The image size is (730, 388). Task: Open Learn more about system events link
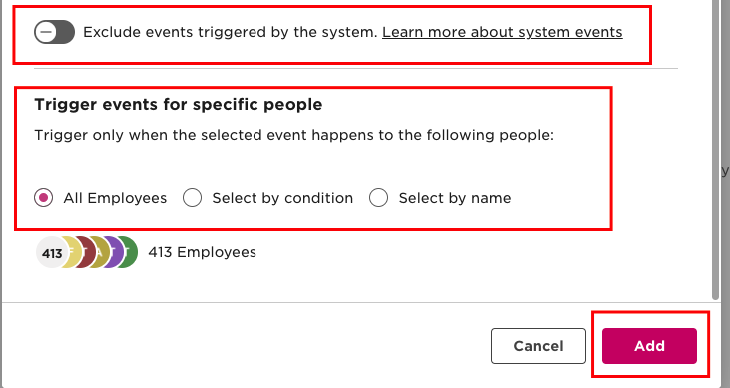502,32
